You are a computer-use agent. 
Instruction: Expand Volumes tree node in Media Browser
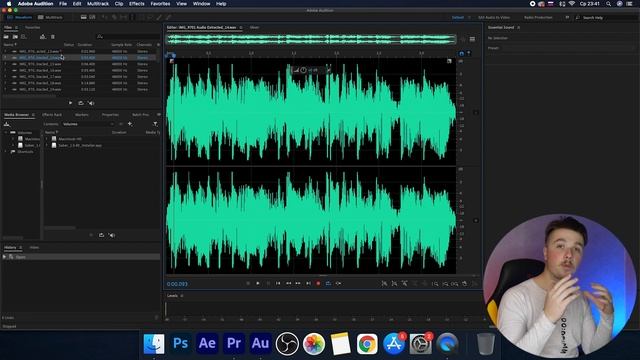6,133
